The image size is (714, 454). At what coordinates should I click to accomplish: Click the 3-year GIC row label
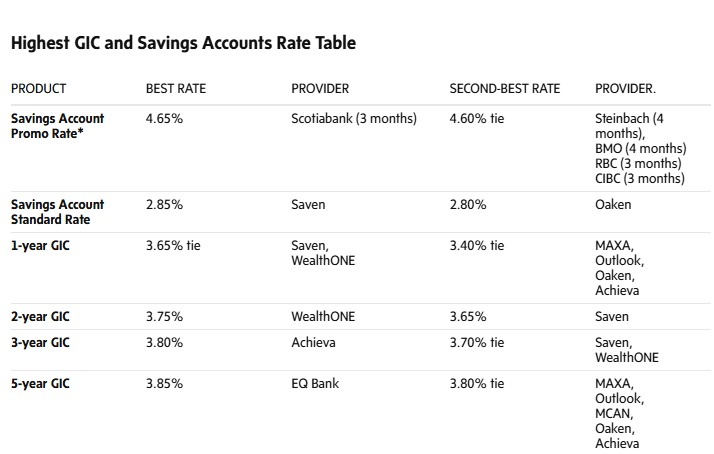(40, 343)
